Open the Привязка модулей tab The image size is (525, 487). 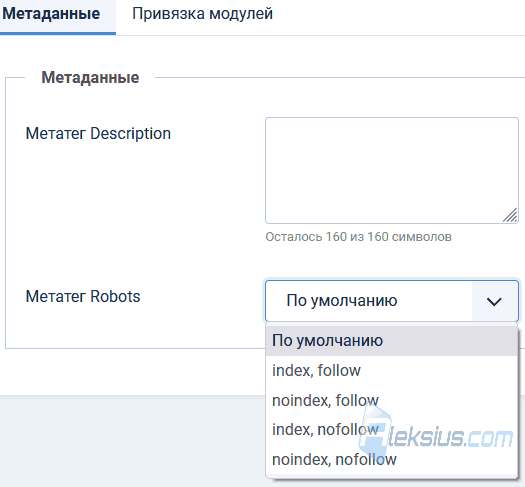click(202, 14)
